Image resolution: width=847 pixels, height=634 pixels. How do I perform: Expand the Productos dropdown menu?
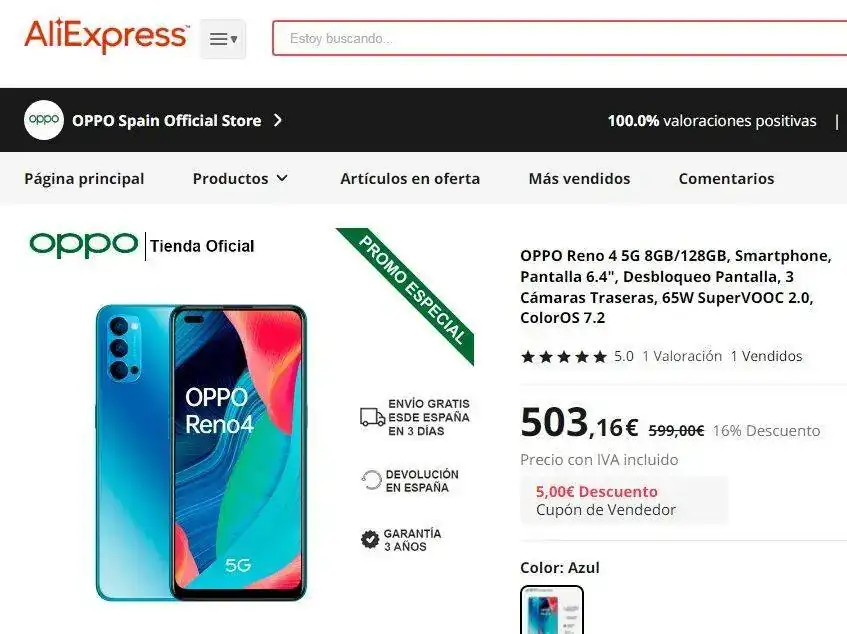(240, 179)
